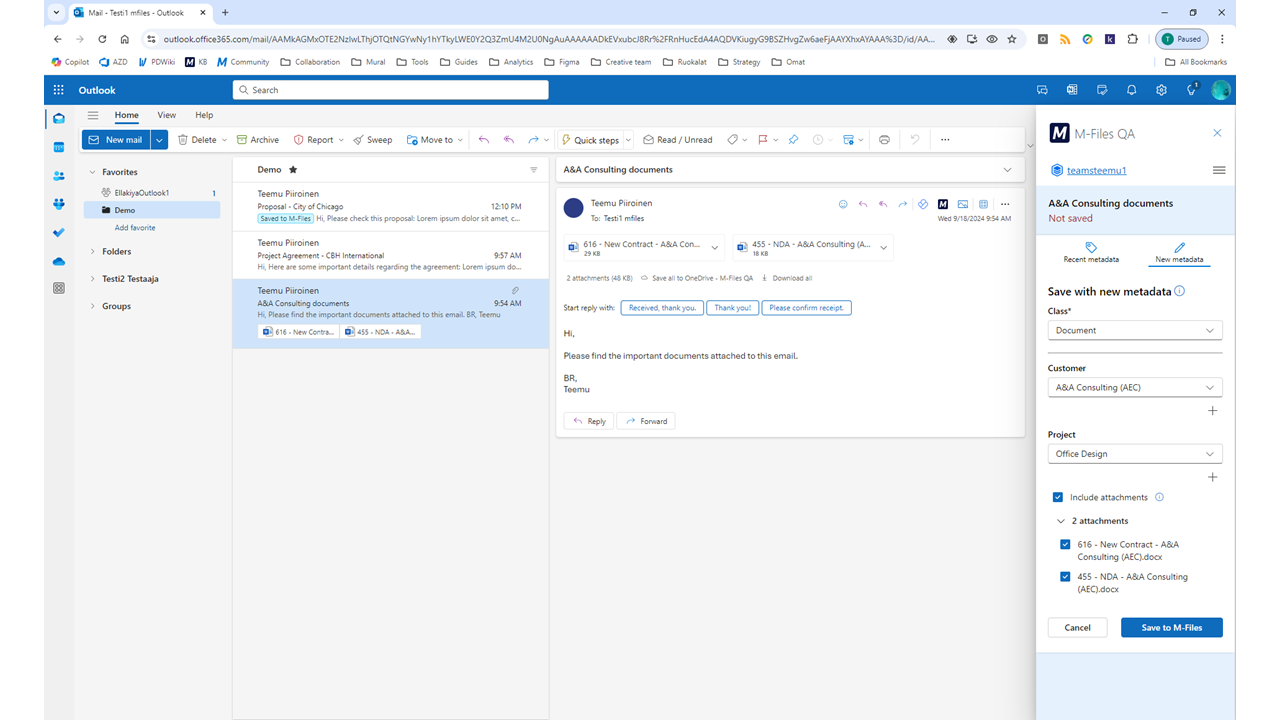Open To Do checkmark app in rail
The width and height of the screenshot is (1280, 720).
coord(59,232)
